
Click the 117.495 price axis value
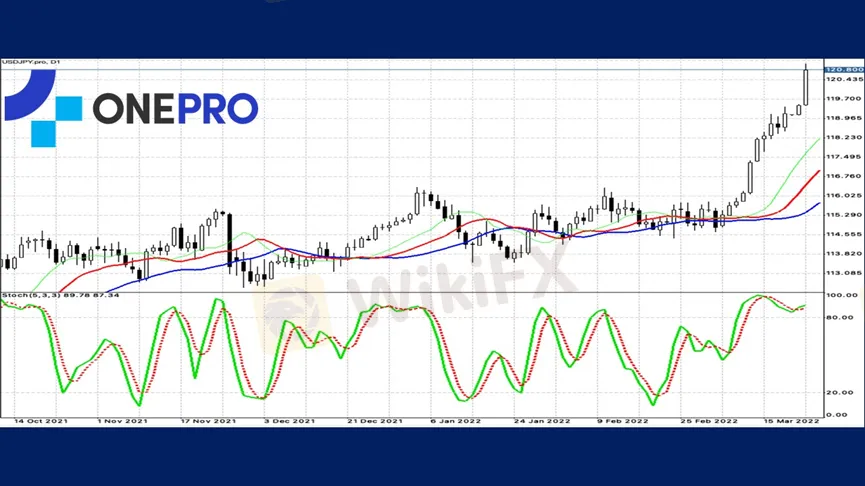point(844,157)
